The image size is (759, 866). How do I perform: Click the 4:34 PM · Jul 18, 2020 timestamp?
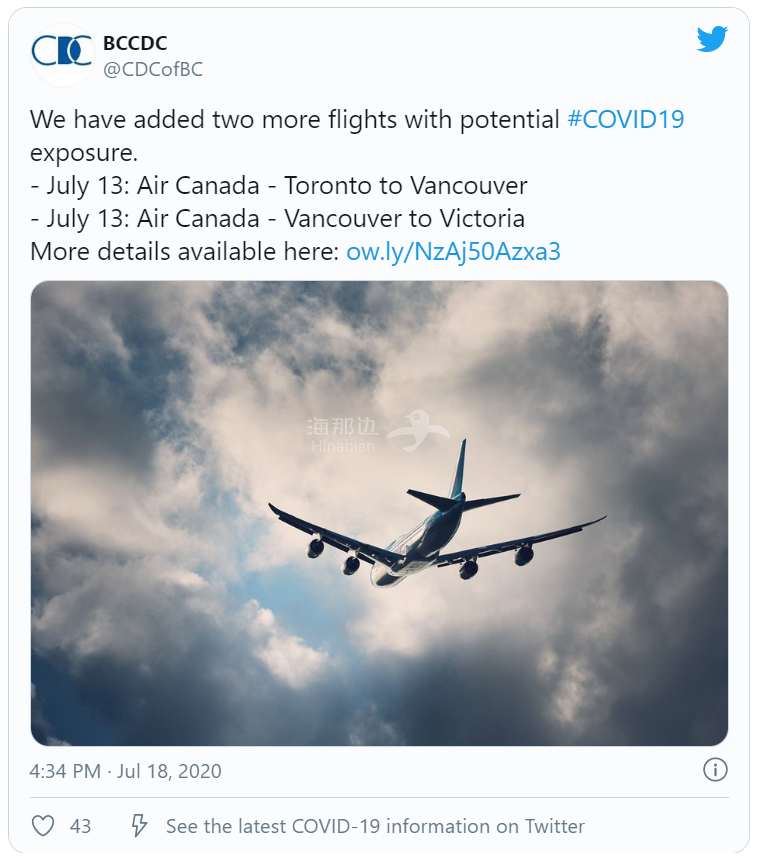tap(125, 771)
